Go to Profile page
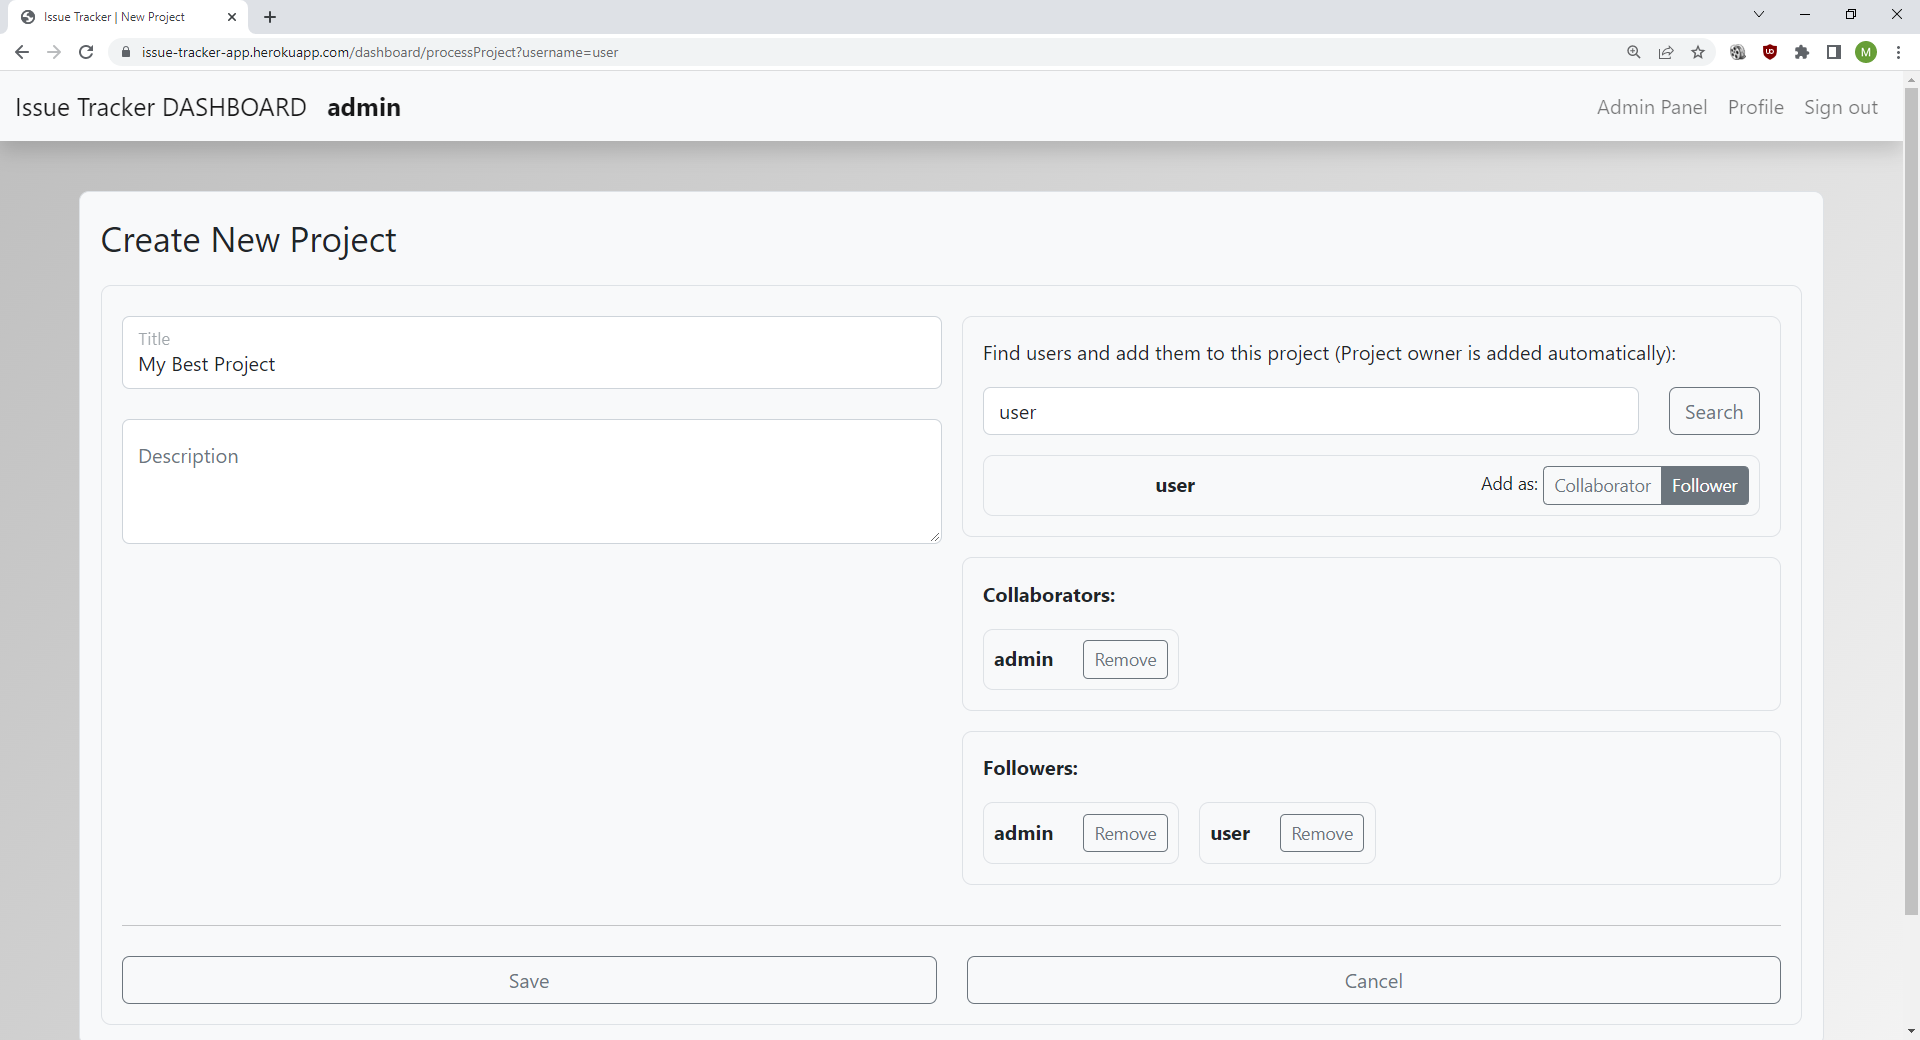 pyautogui.click(x=1755, y=107)
